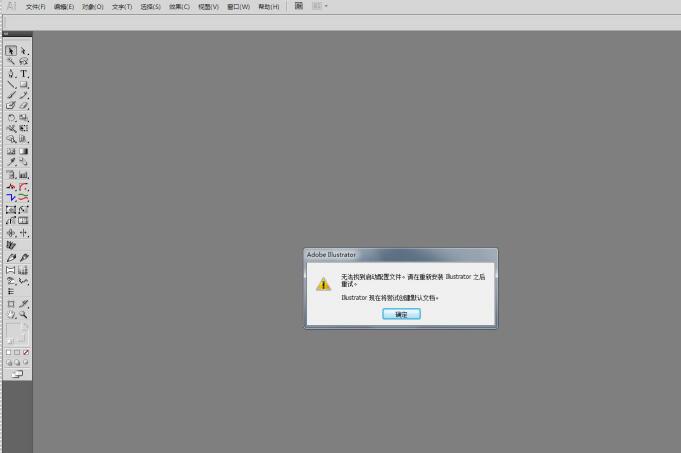The image size is (681, 453).
Task: Open the 帮助(H) menu
Action: [268, 6]
